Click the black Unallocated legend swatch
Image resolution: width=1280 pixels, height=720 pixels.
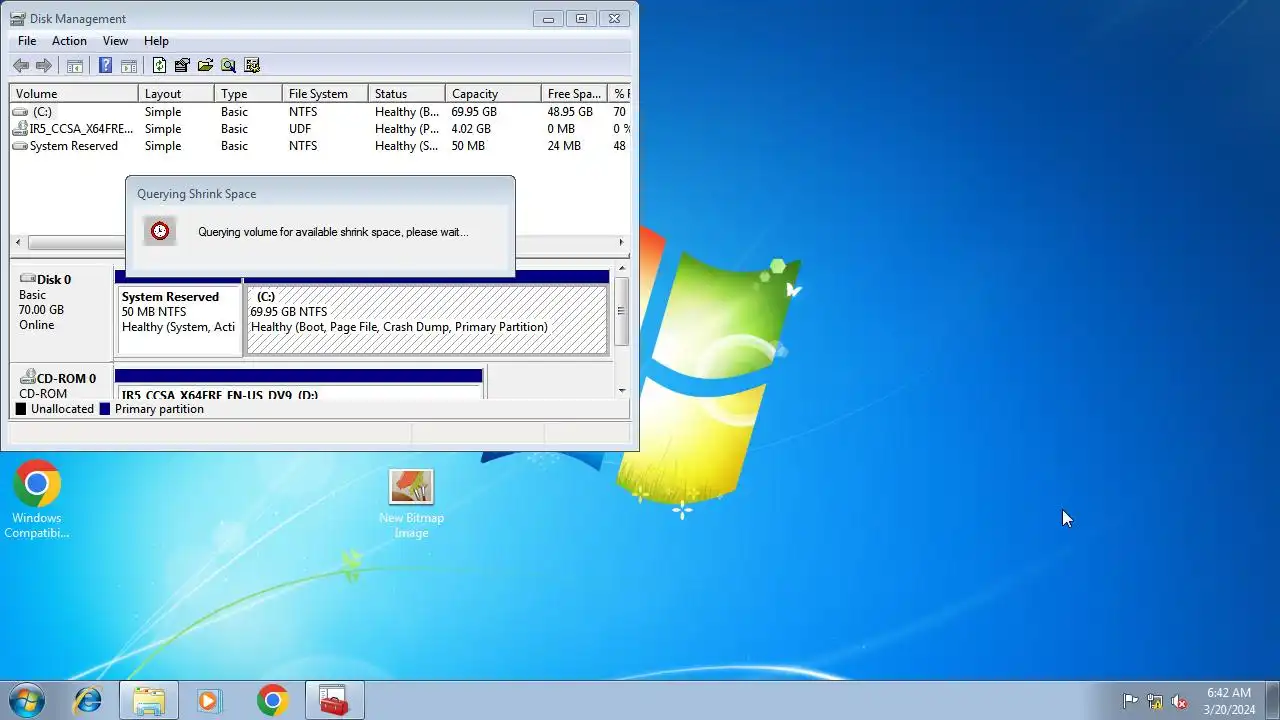pyautogui.click(x=21, y=409)
